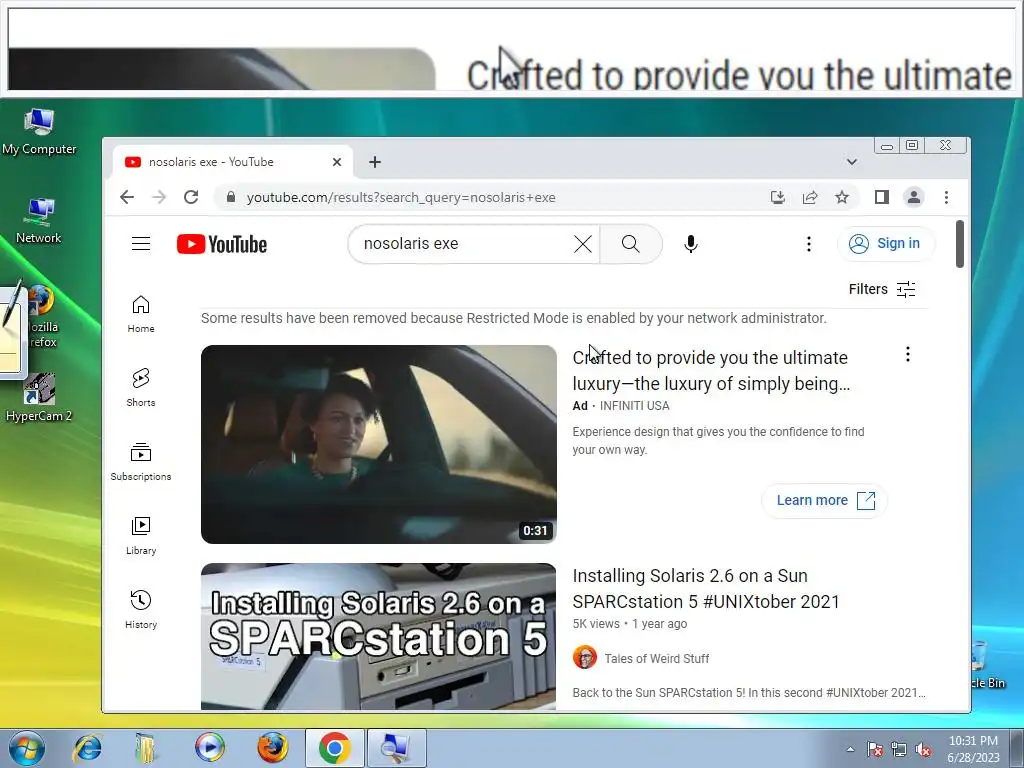Screen dimensions: 1024x768
Task: Click the muted volume tray icon
Action: [x=923, y=750]
